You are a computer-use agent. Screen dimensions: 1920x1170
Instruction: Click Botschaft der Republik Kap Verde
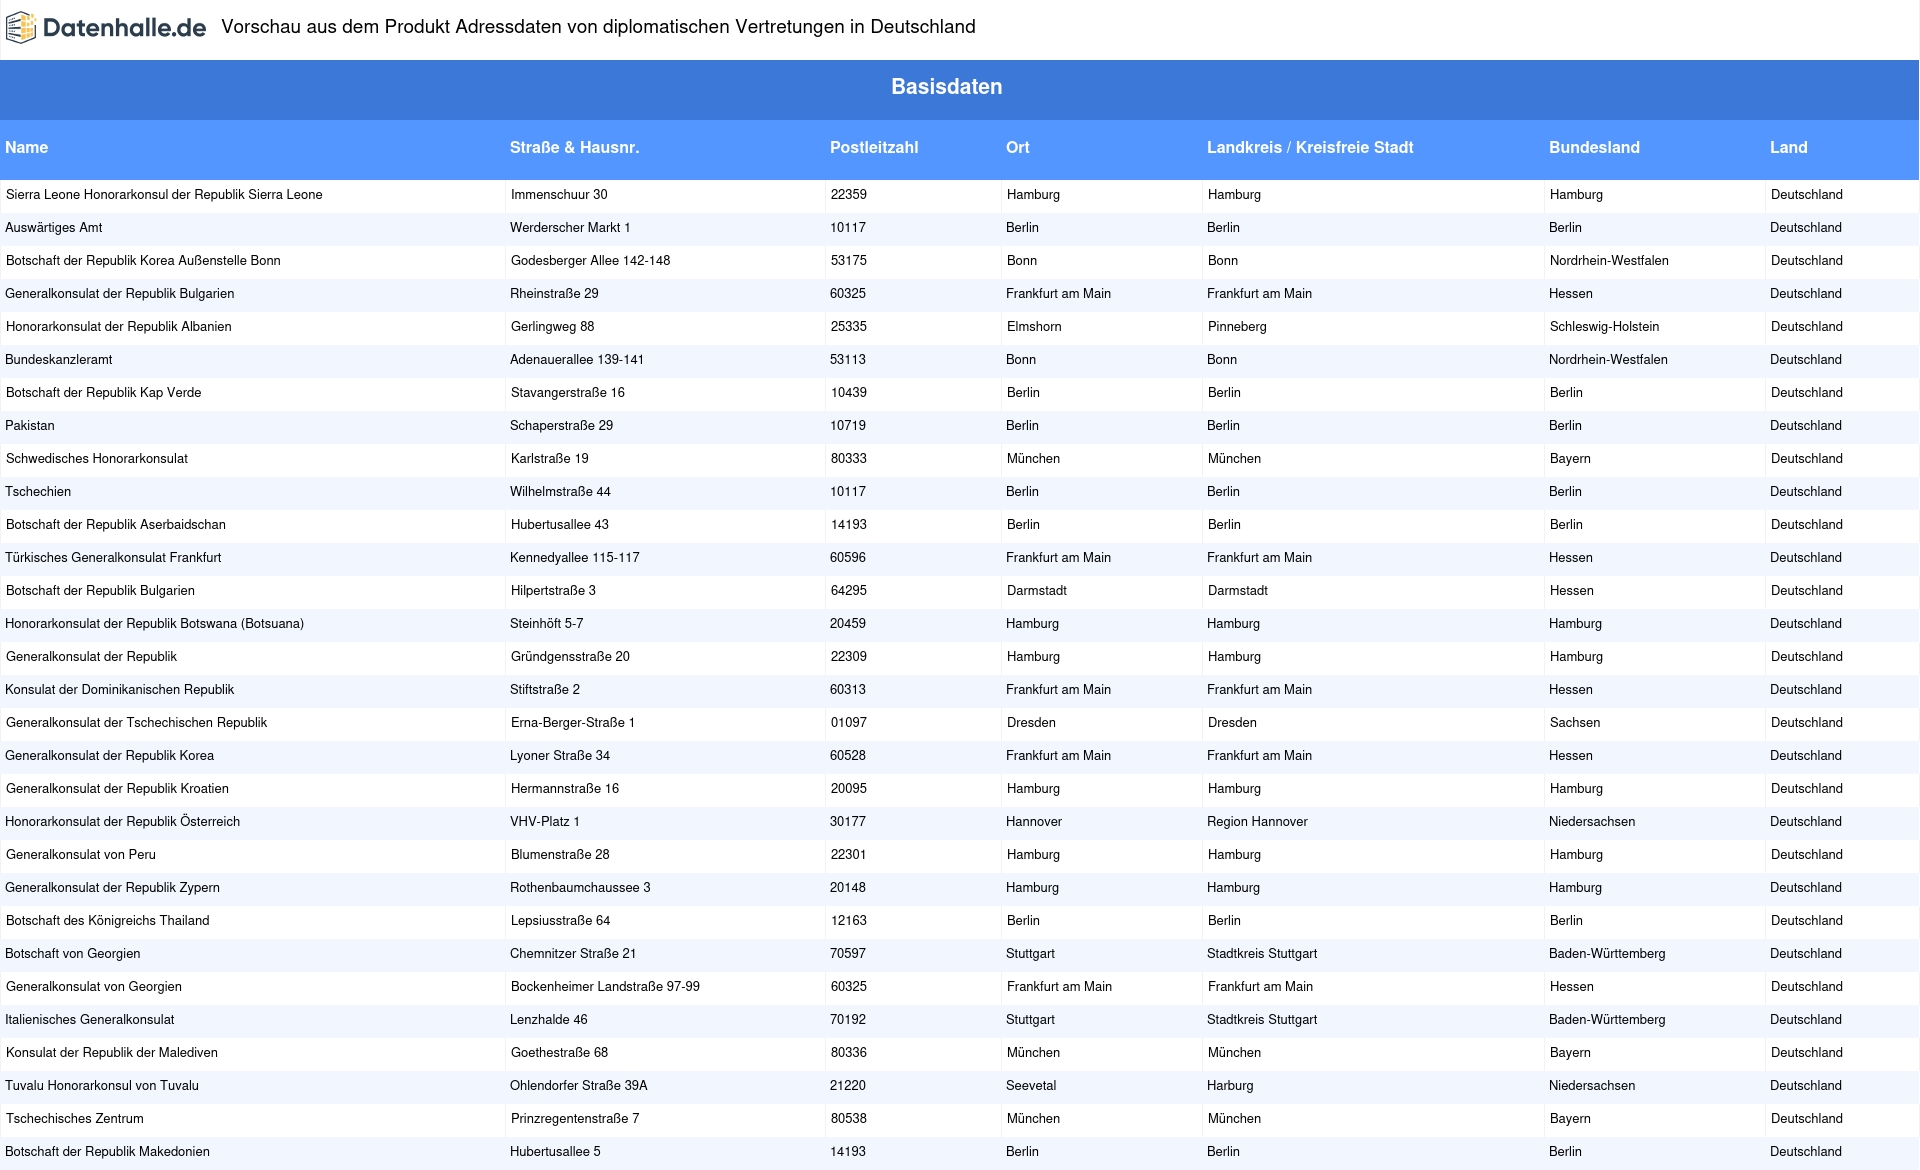pos(104,392)
